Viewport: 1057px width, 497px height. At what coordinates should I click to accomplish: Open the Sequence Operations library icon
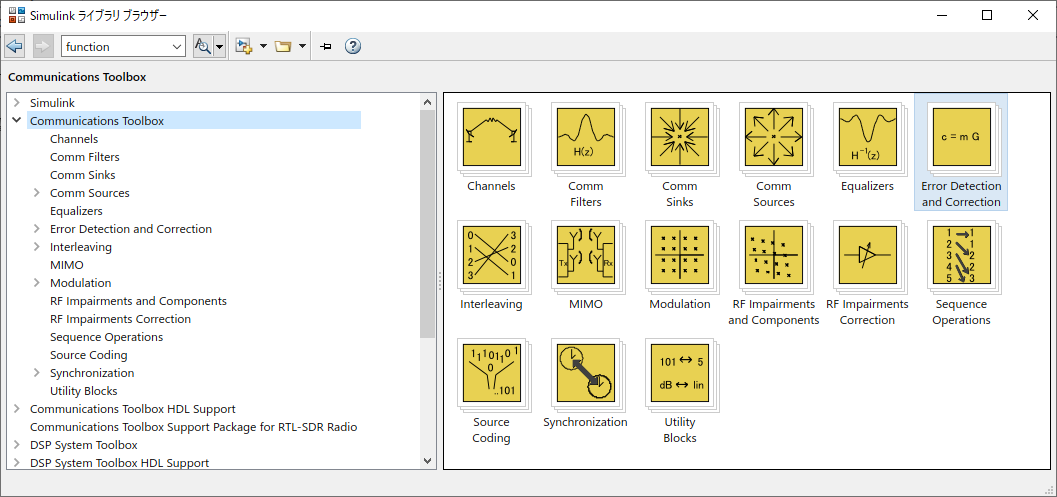click(962, 255)
